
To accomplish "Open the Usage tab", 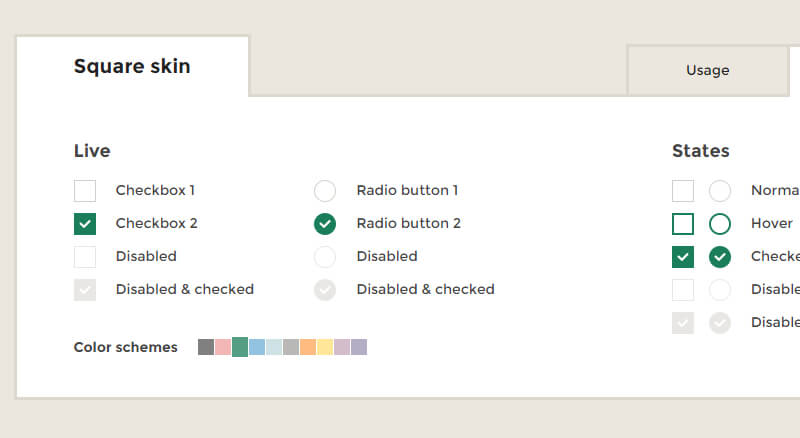I will [707, 70].
